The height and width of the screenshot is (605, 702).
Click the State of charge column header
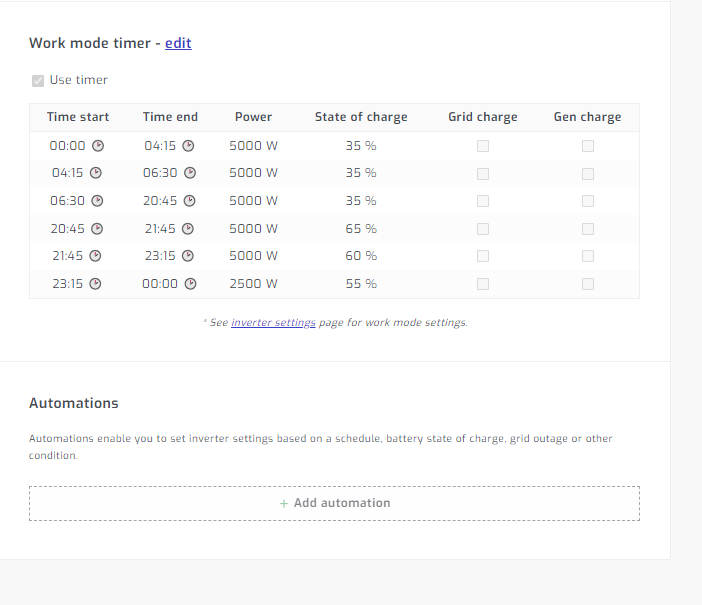click(x=361, y=117)
